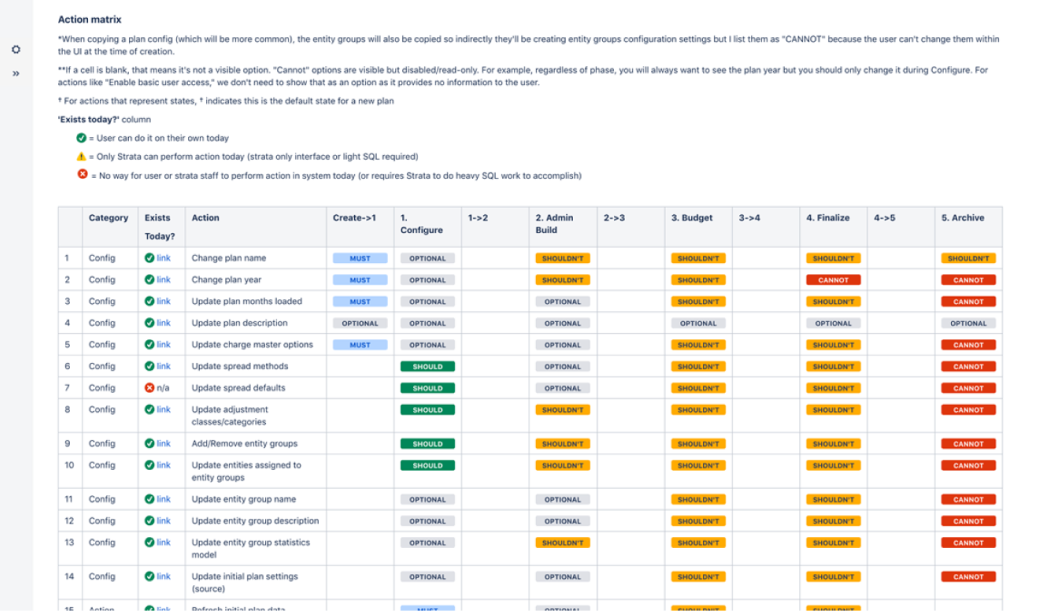The image size is (1039, 611).
Task: Open the settings gear in left sidebar
Action: [16, 49]
